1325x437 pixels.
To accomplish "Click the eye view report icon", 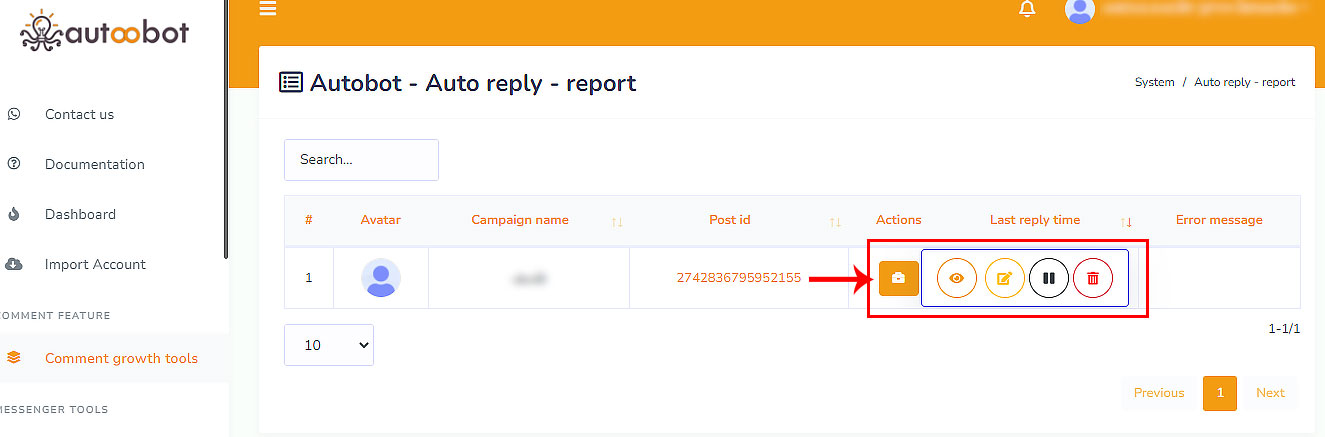I will tap(956, 278).
